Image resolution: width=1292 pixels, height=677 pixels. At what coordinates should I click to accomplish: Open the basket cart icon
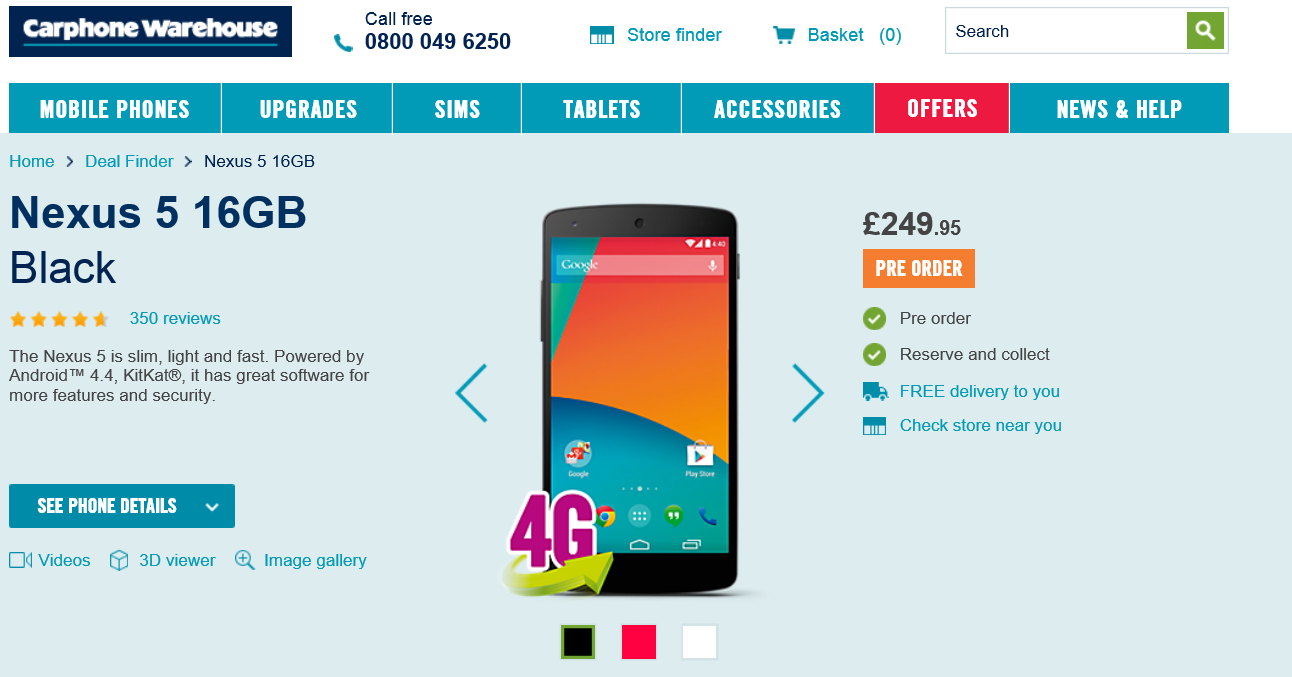coord(784,35)
